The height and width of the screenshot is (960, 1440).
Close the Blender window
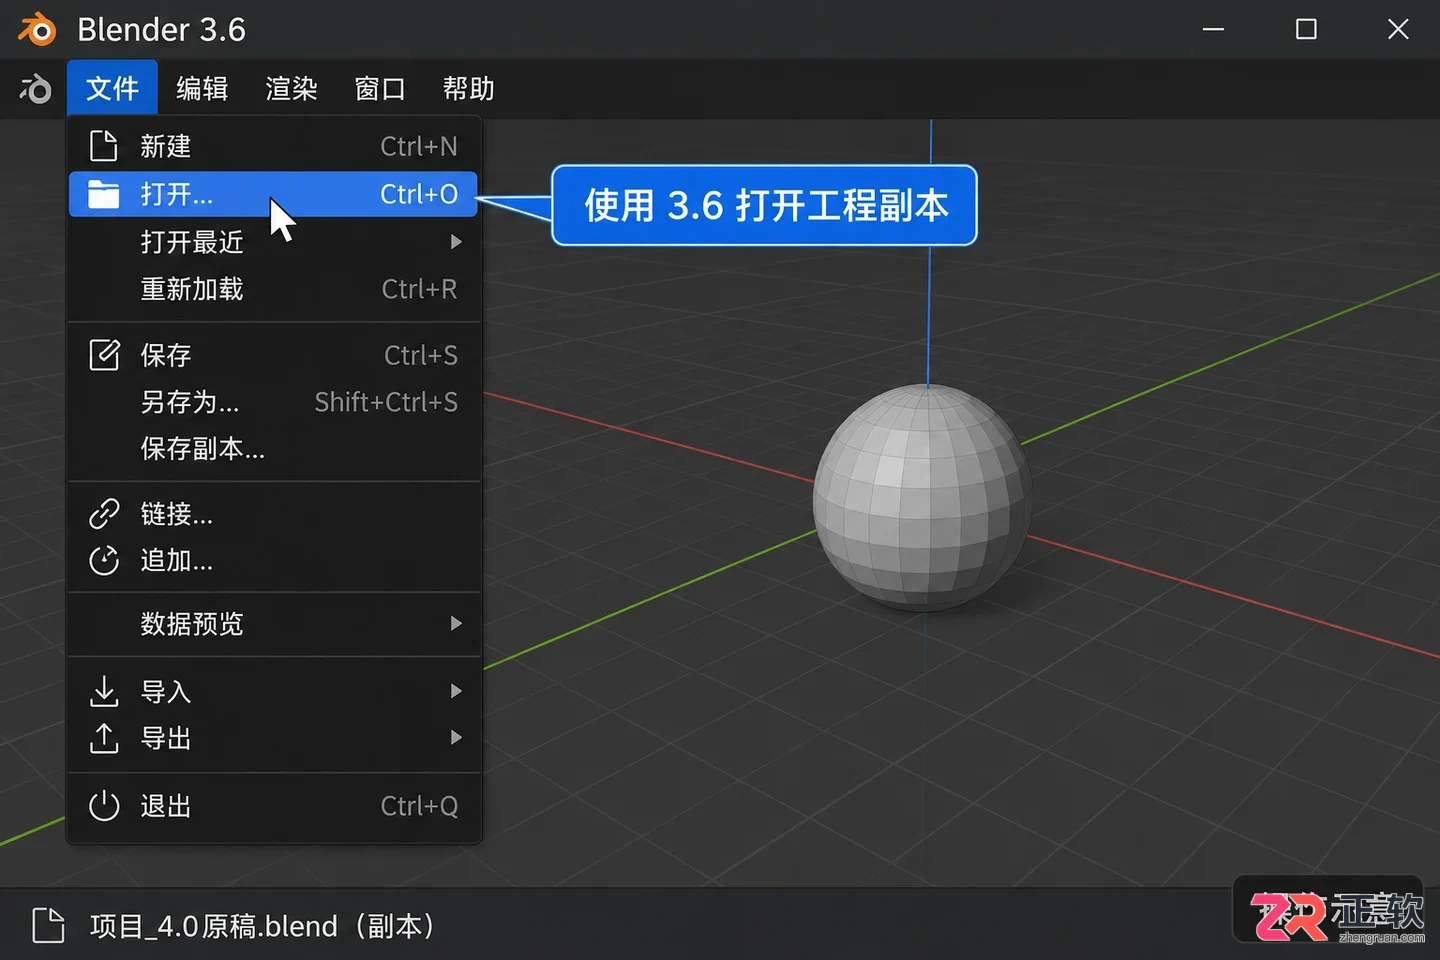click(1398, 30)
